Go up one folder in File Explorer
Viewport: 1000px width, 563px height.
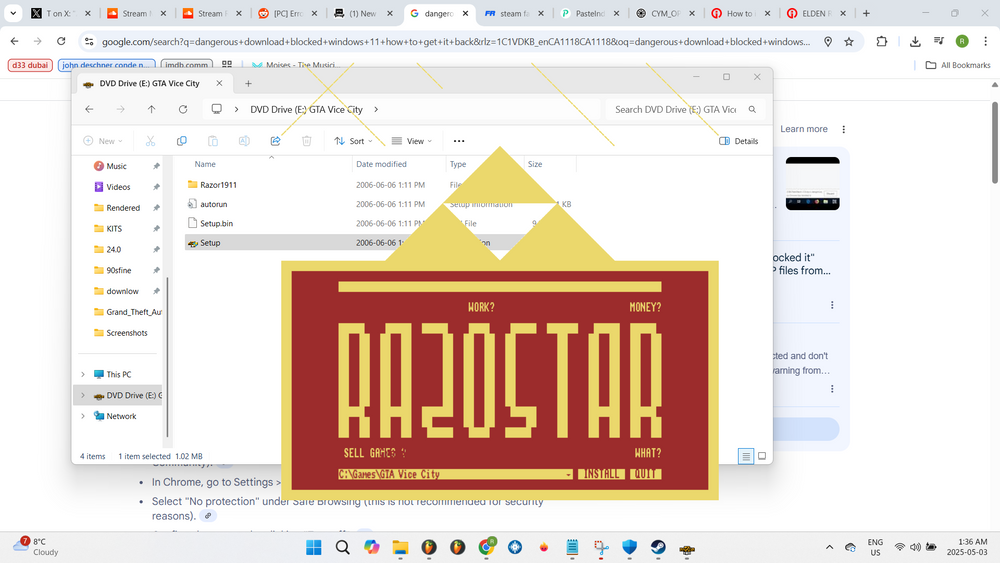pos(152,109)
